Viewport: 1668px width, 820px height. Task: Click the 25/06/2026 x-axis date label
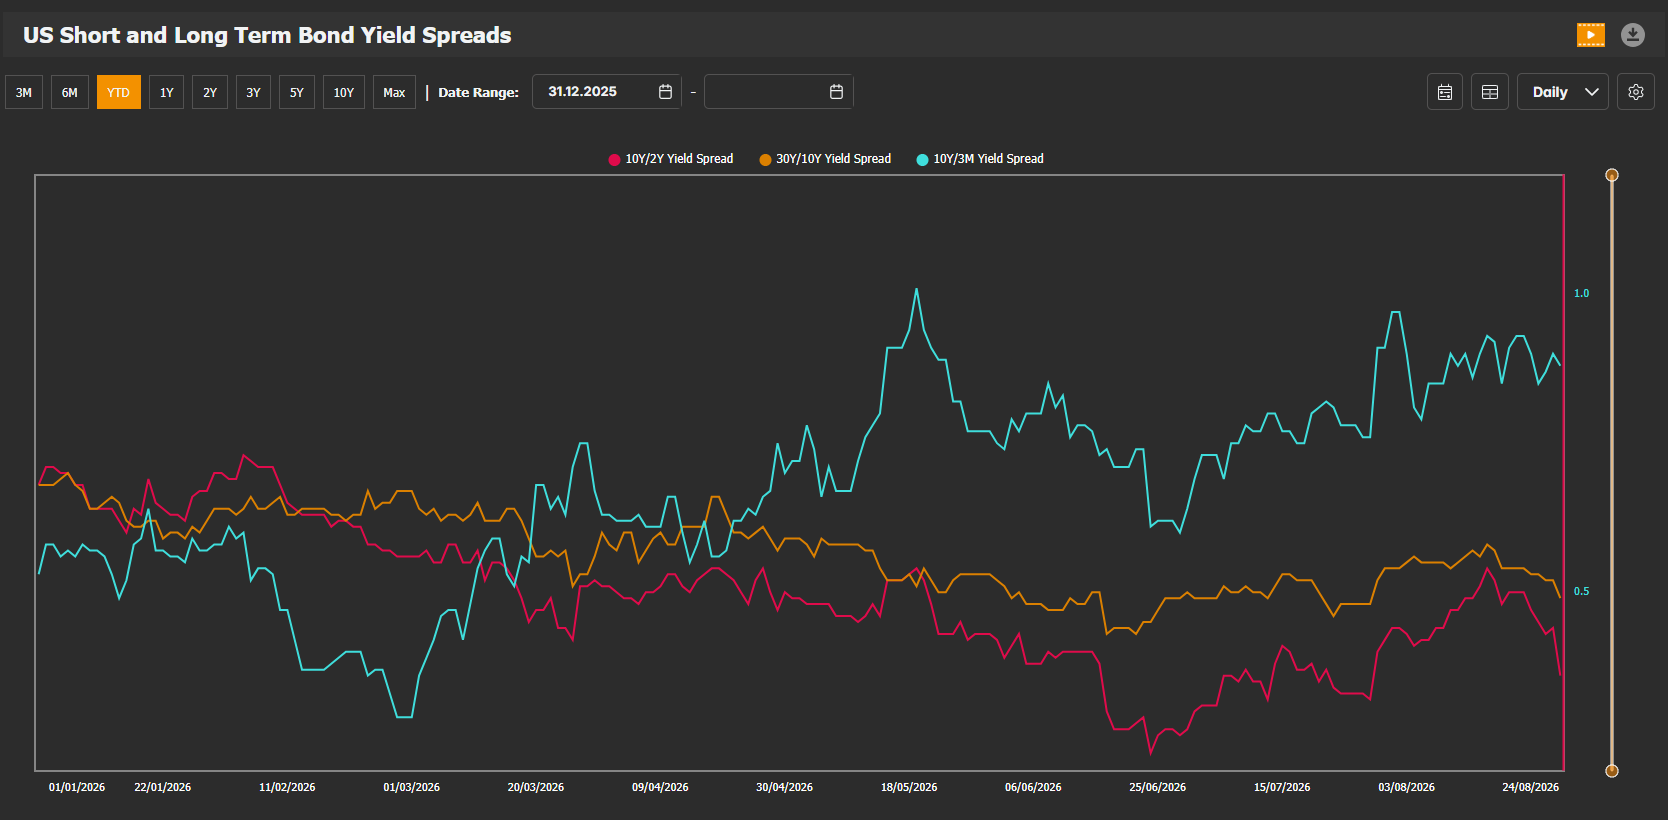(x=1158, y=788)
